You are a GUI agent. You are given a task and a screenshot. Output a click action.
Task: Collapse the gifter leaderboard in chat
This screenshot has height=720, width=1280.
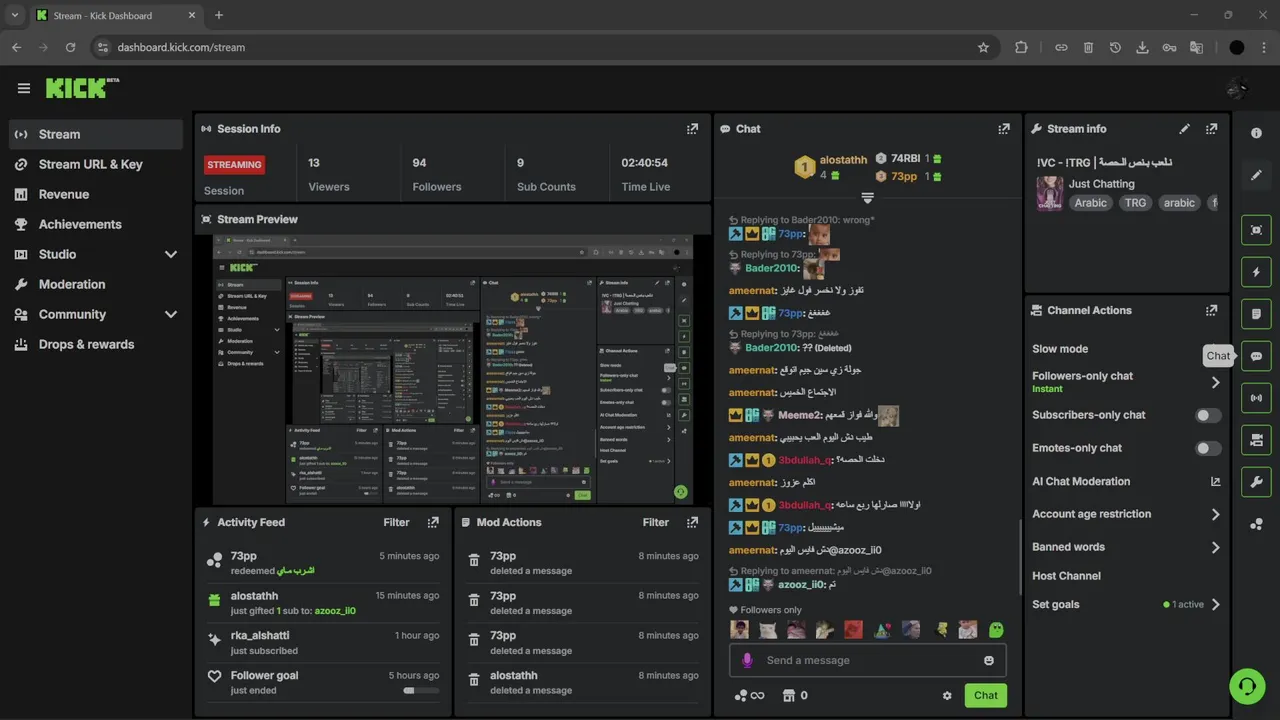(x=868, y=198)
